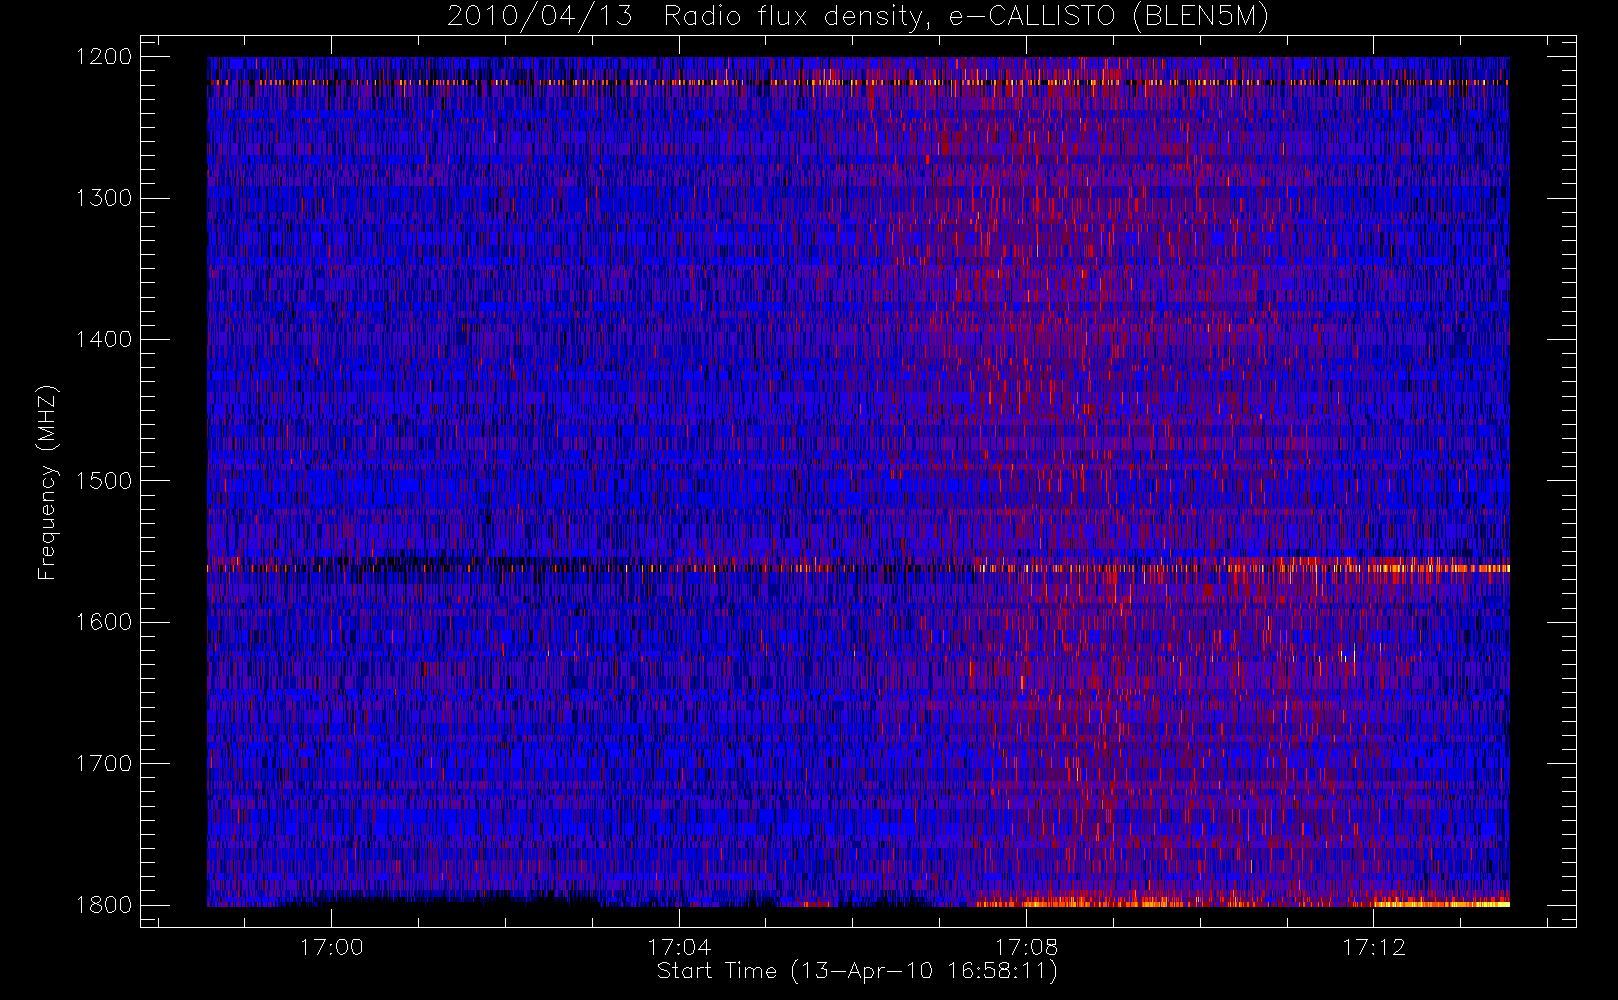Select the 1500 frequency tick label
Viewport: 1618px width, 1000px height.
tap(104, 481)
